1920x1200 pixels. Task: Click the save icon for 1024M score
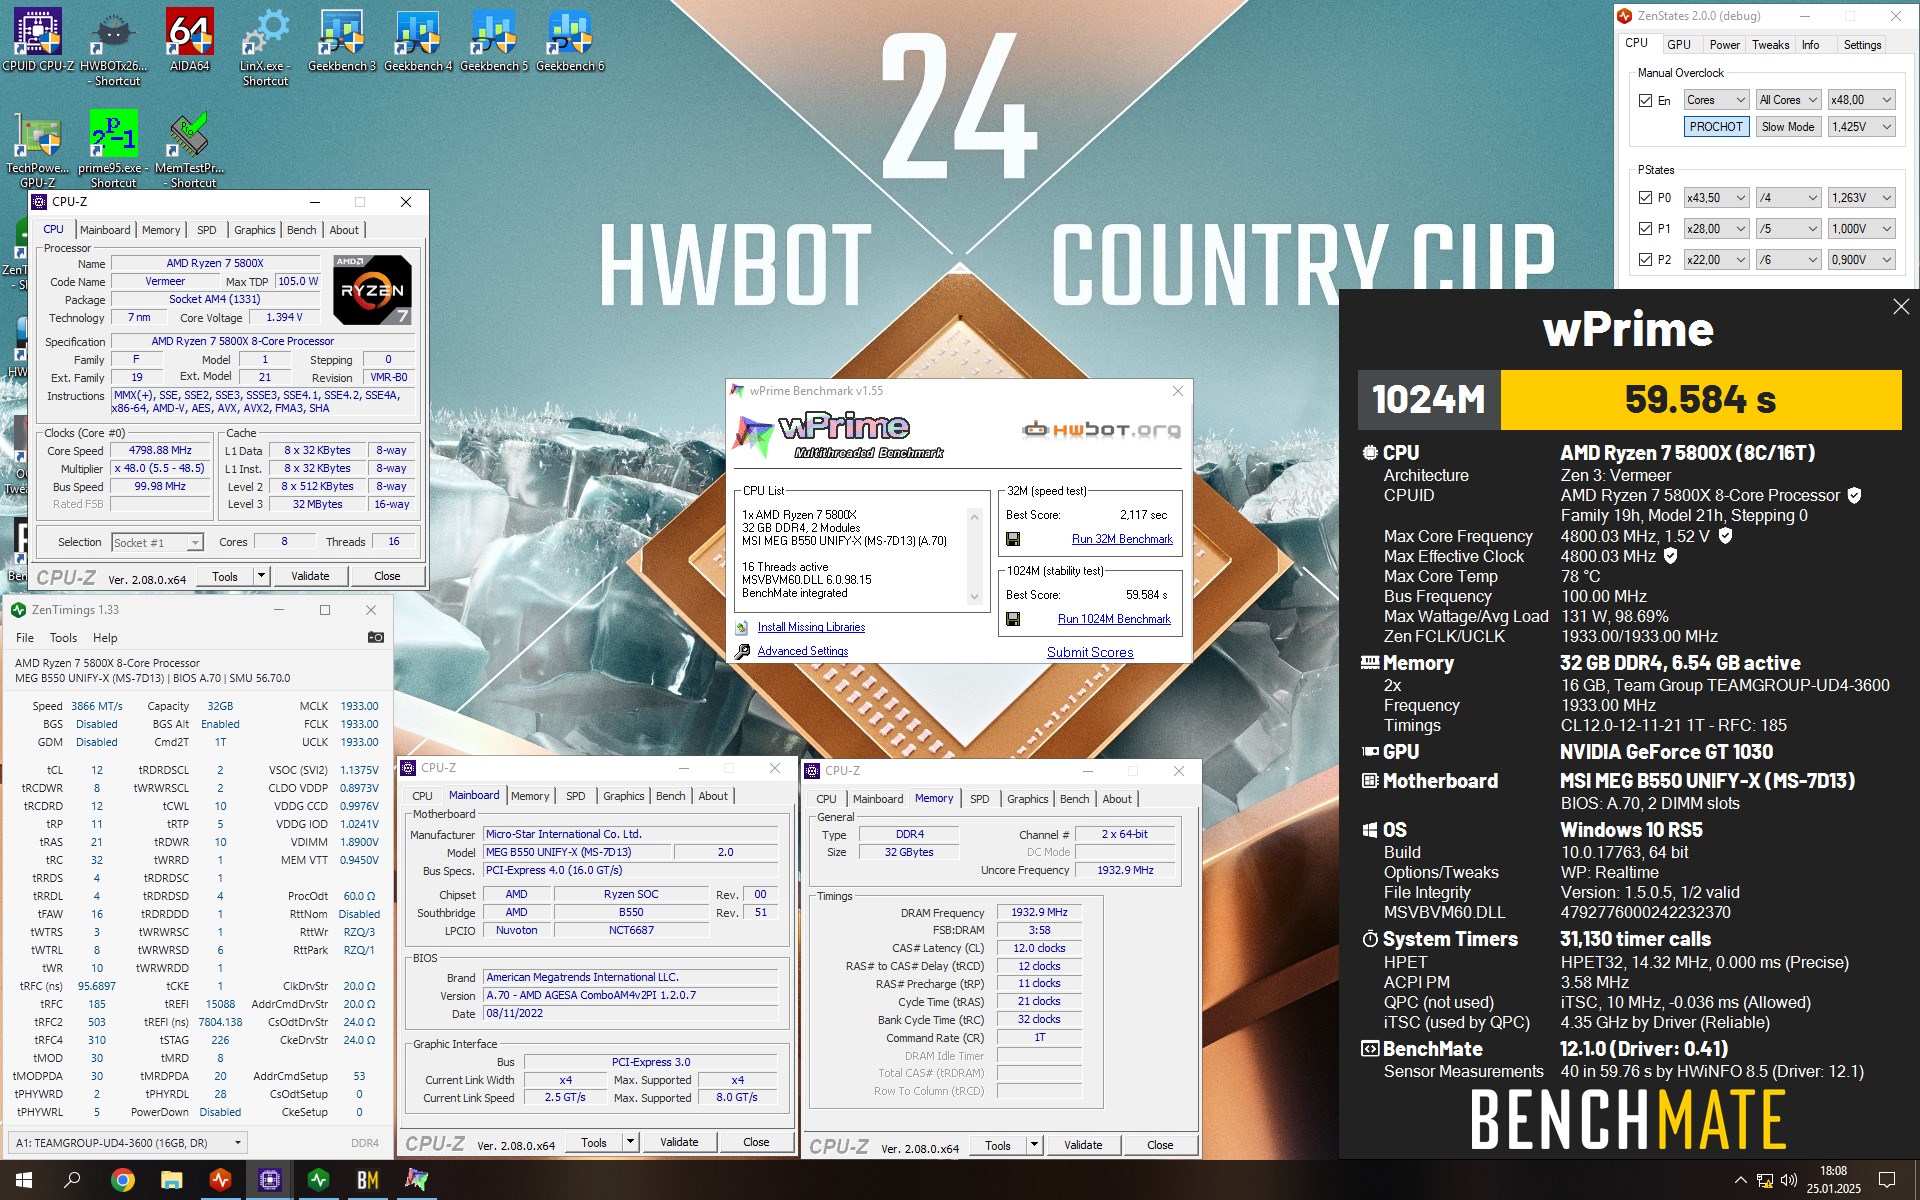click(x=1013, y=619)
